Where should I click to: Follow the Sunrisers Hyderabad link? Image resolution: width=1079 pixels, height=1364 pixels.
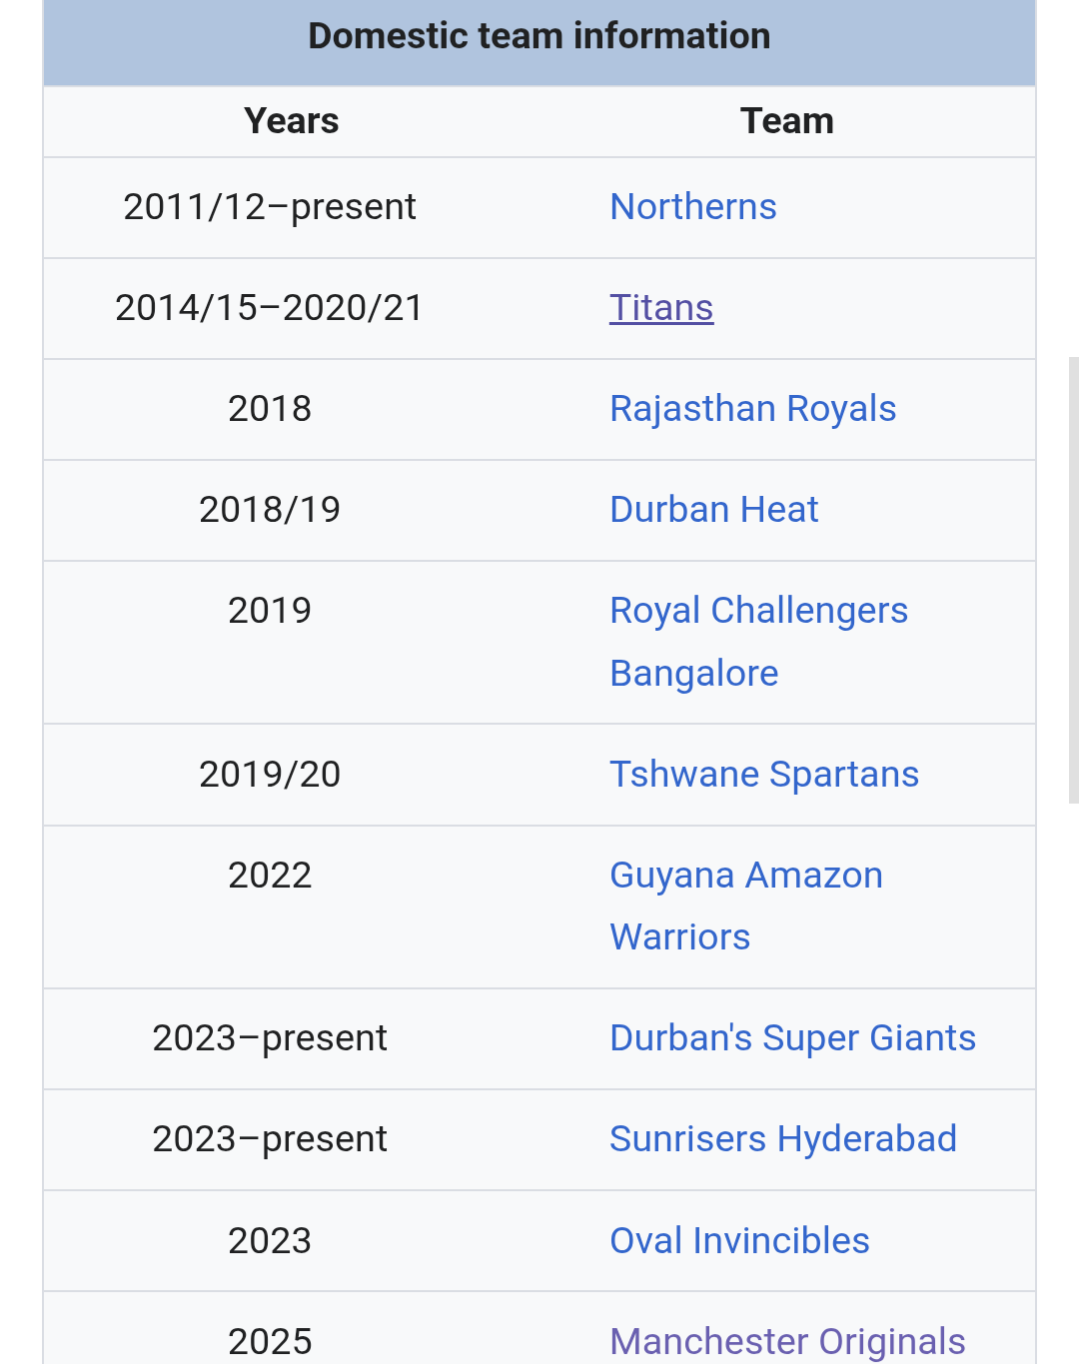pyautogui.click(x=783, y=1140)
